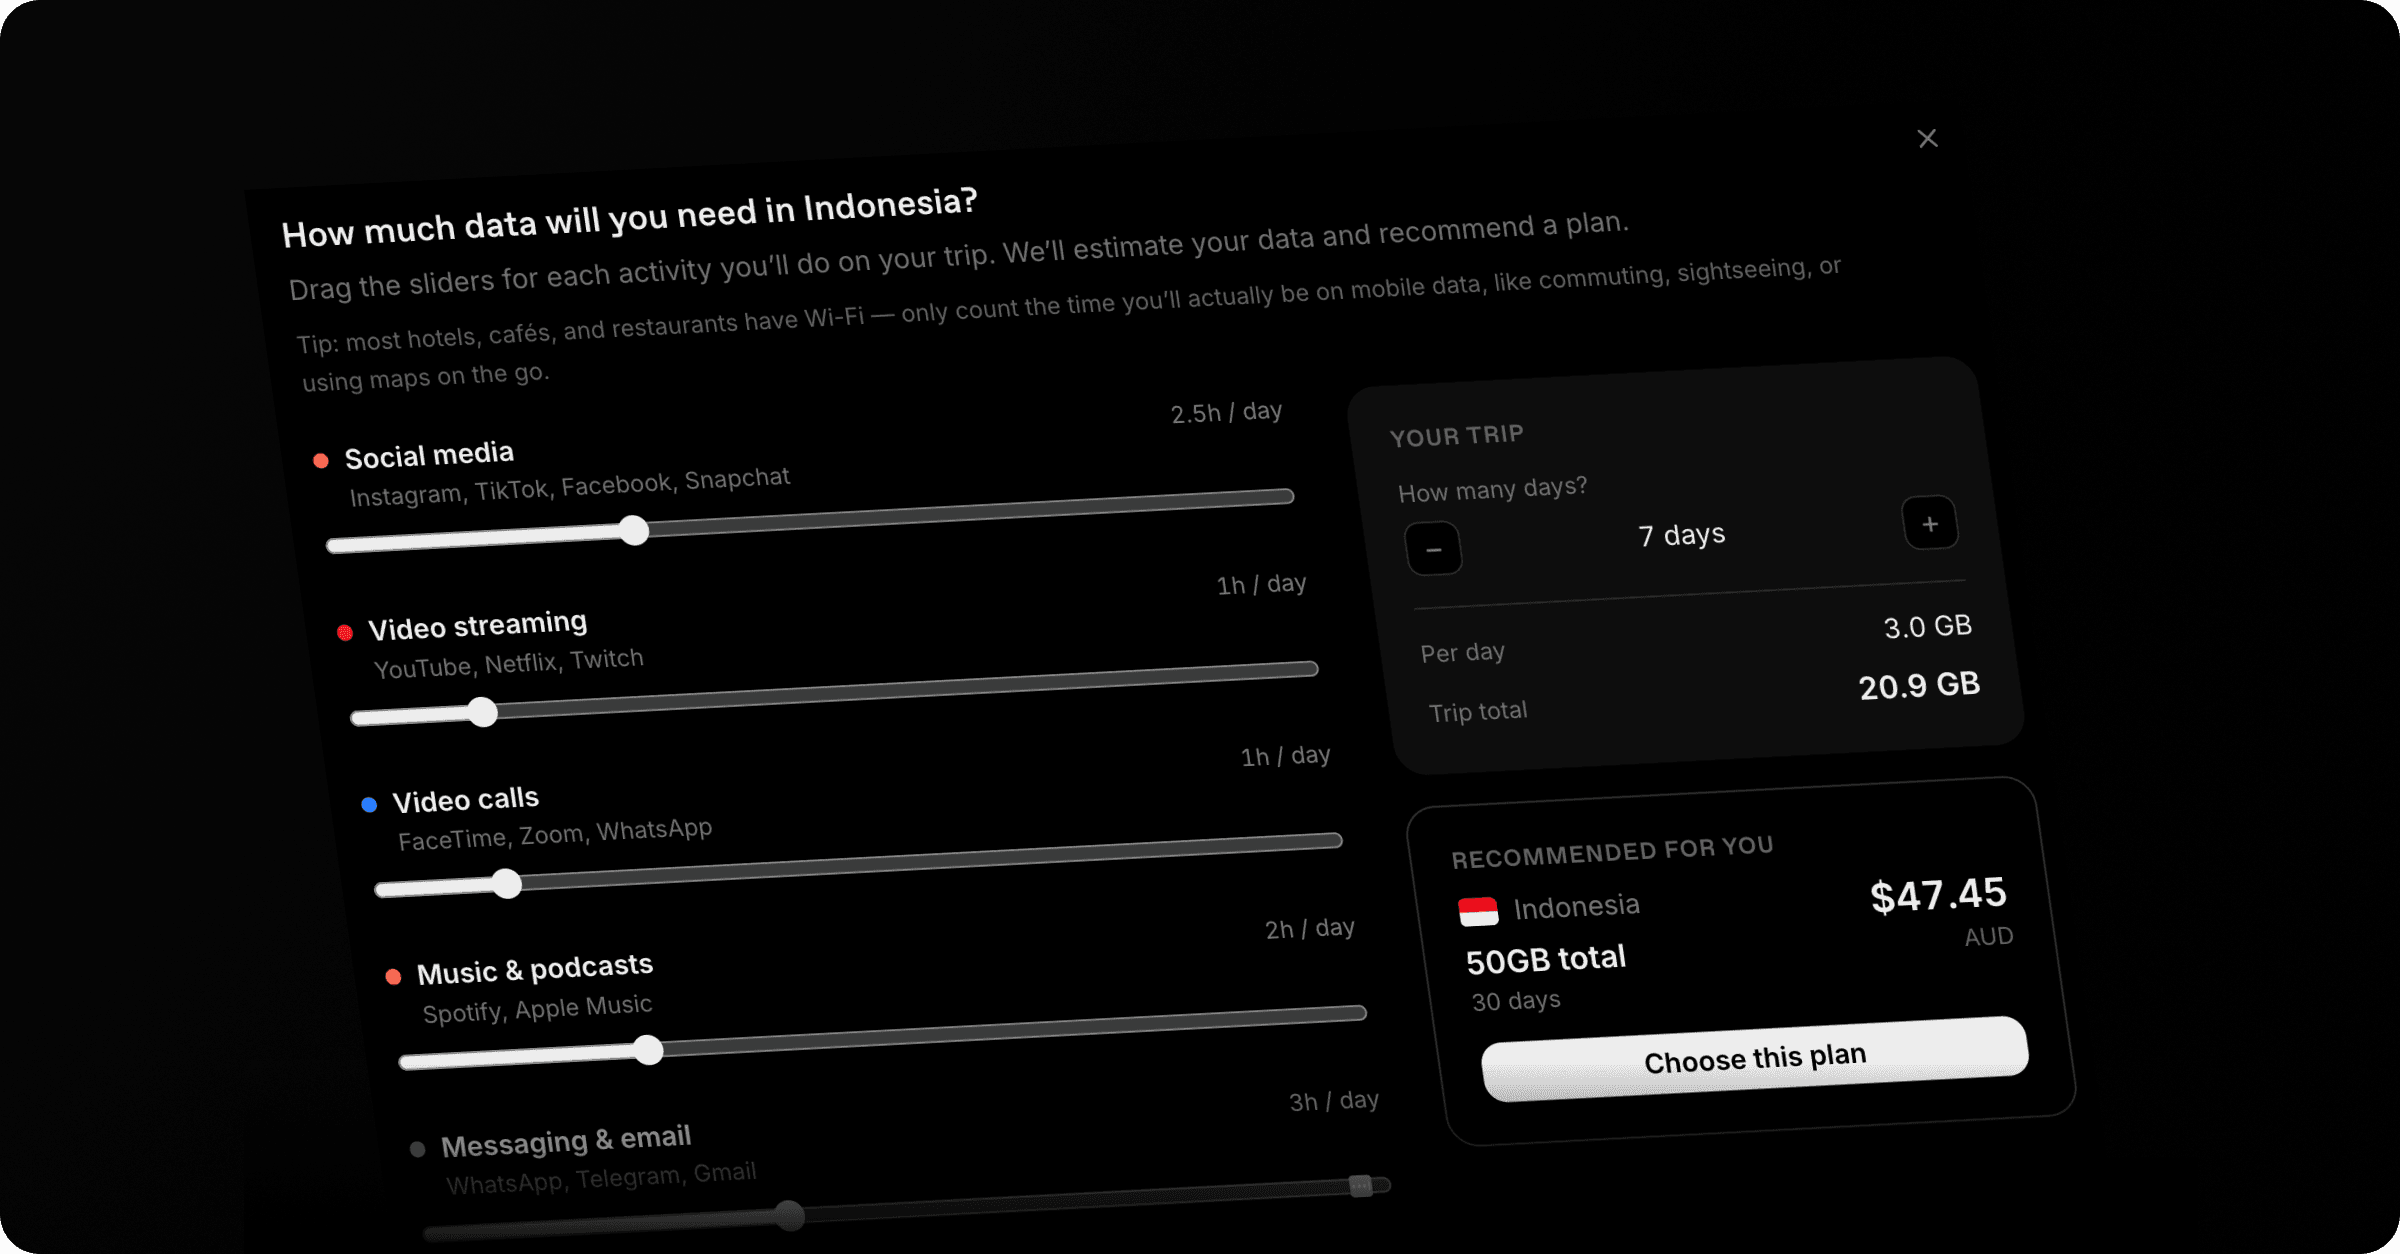Click the "20.9 GB" trip total value
Screen dimensions: 2400x1254
(x=1919, y=686)
